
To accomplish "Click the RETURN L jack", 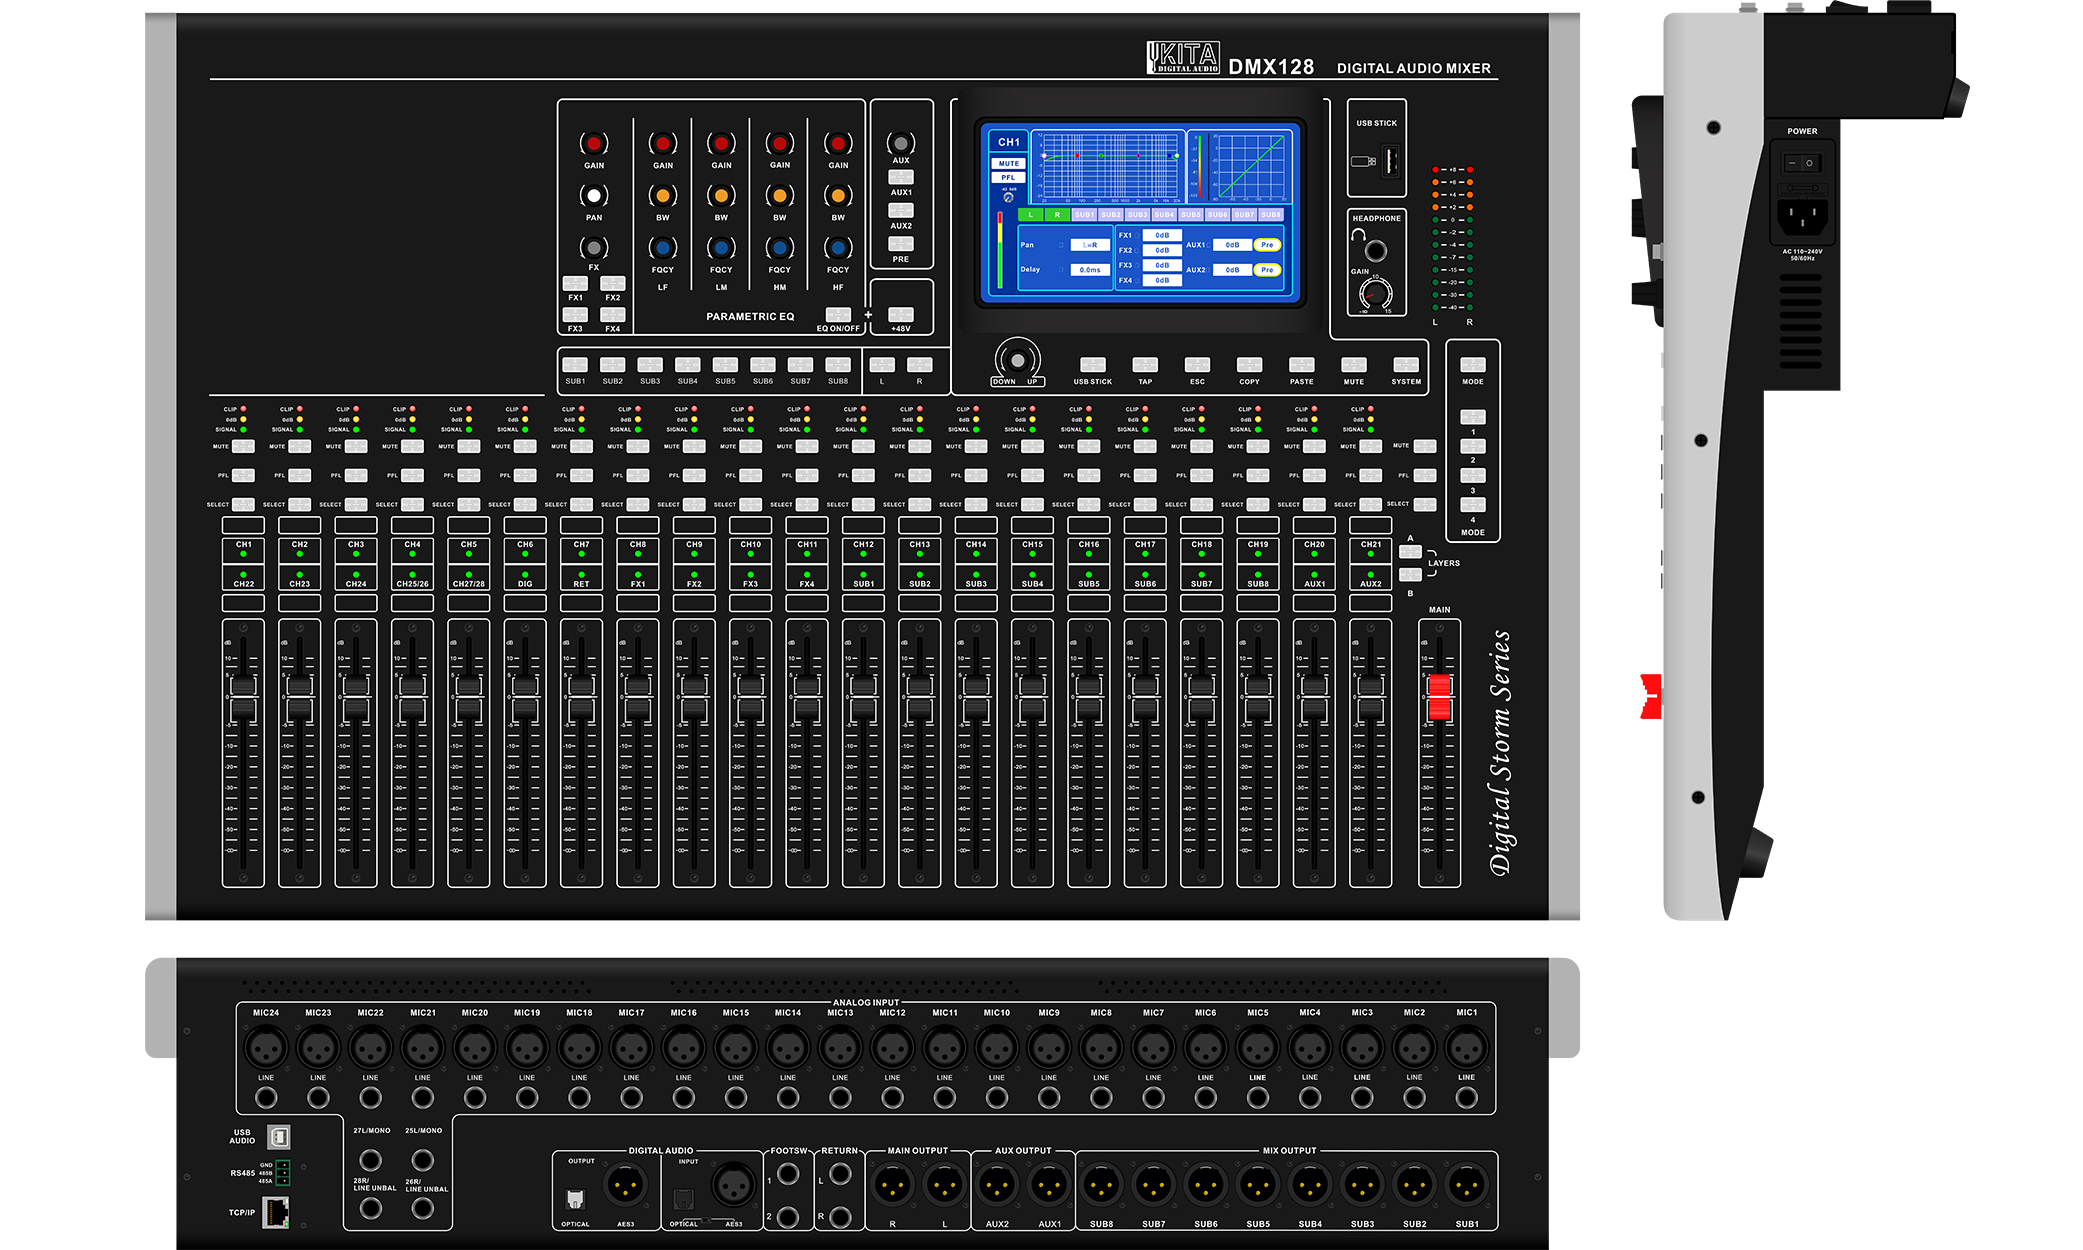I will (840, 1174).
